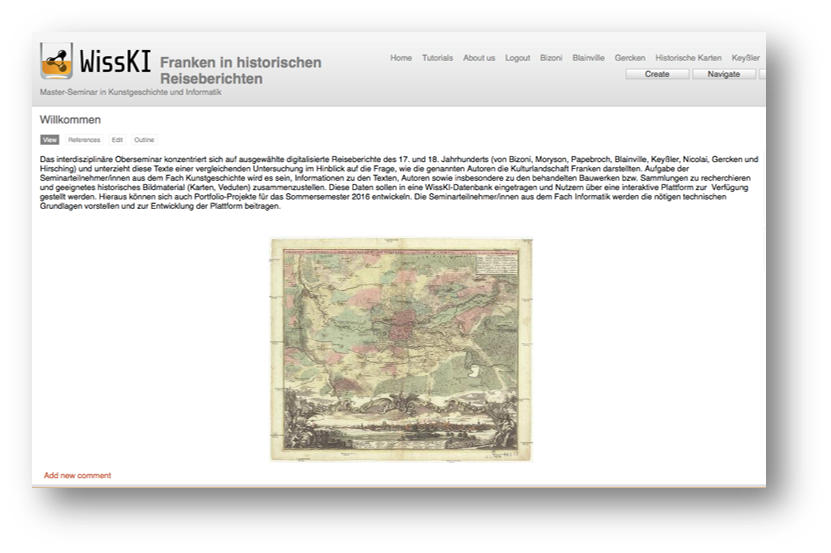Click the WissKI wordmark text
The height and width of the screenshot is (553, 831).
tap(116, 62)
